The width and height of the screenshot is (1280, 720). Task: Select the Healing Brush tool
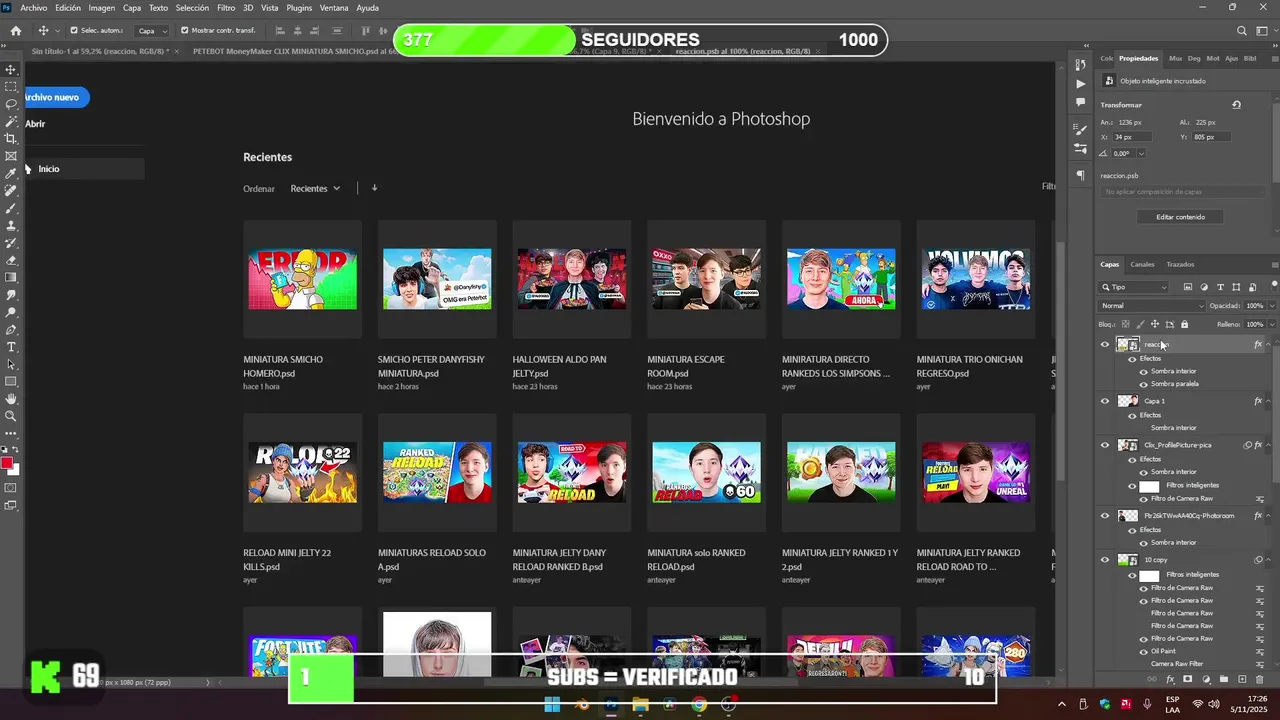click(x=11, y=190)
